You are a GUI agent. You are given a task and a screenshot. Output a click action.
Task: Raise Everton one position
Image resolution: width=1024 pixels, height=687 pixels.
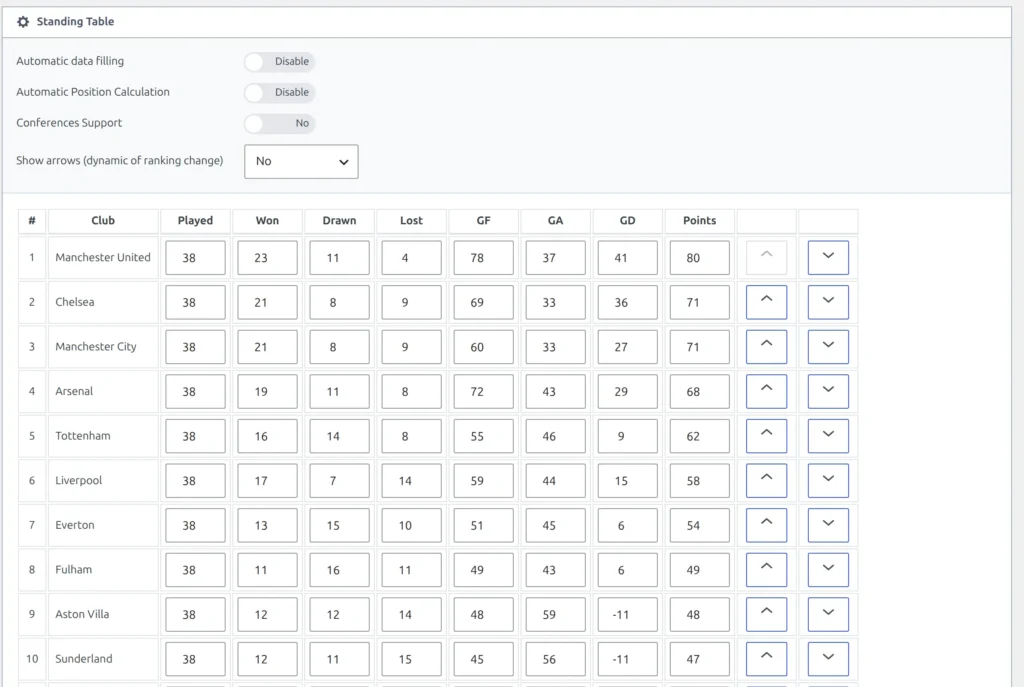tap(766, 525)
